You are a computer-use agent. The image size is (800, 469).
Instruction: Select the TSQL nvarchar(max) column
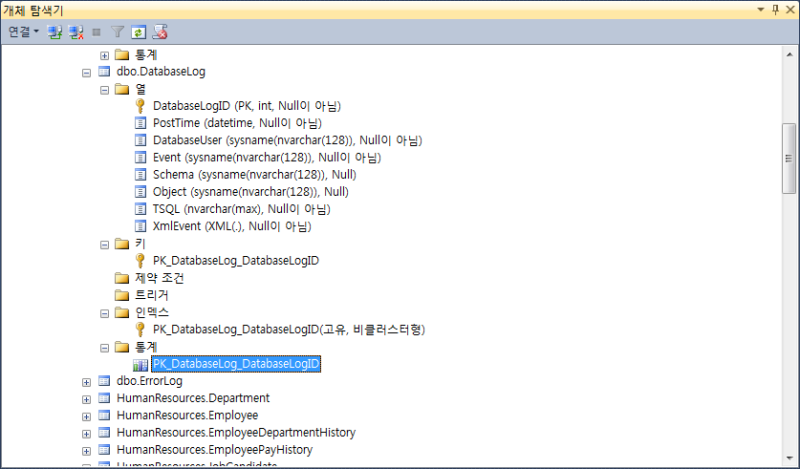click(241, 209)
